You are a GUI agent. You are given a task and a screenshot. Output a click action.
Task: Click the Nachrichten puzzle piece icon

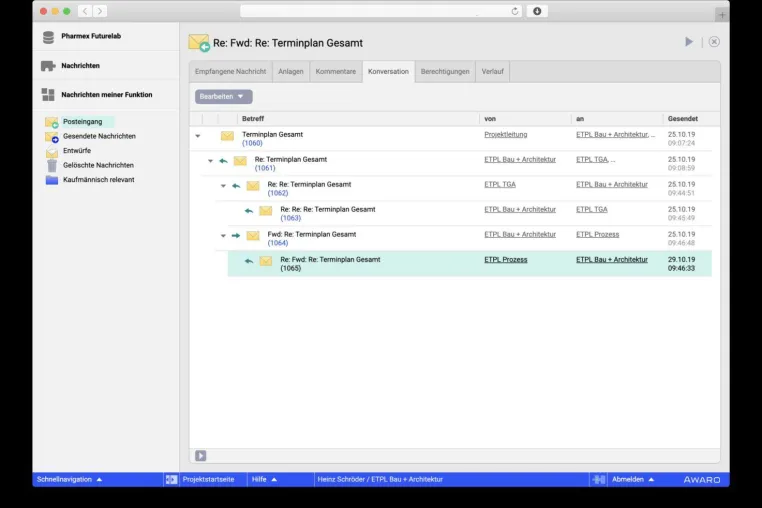tap(48, 66)
